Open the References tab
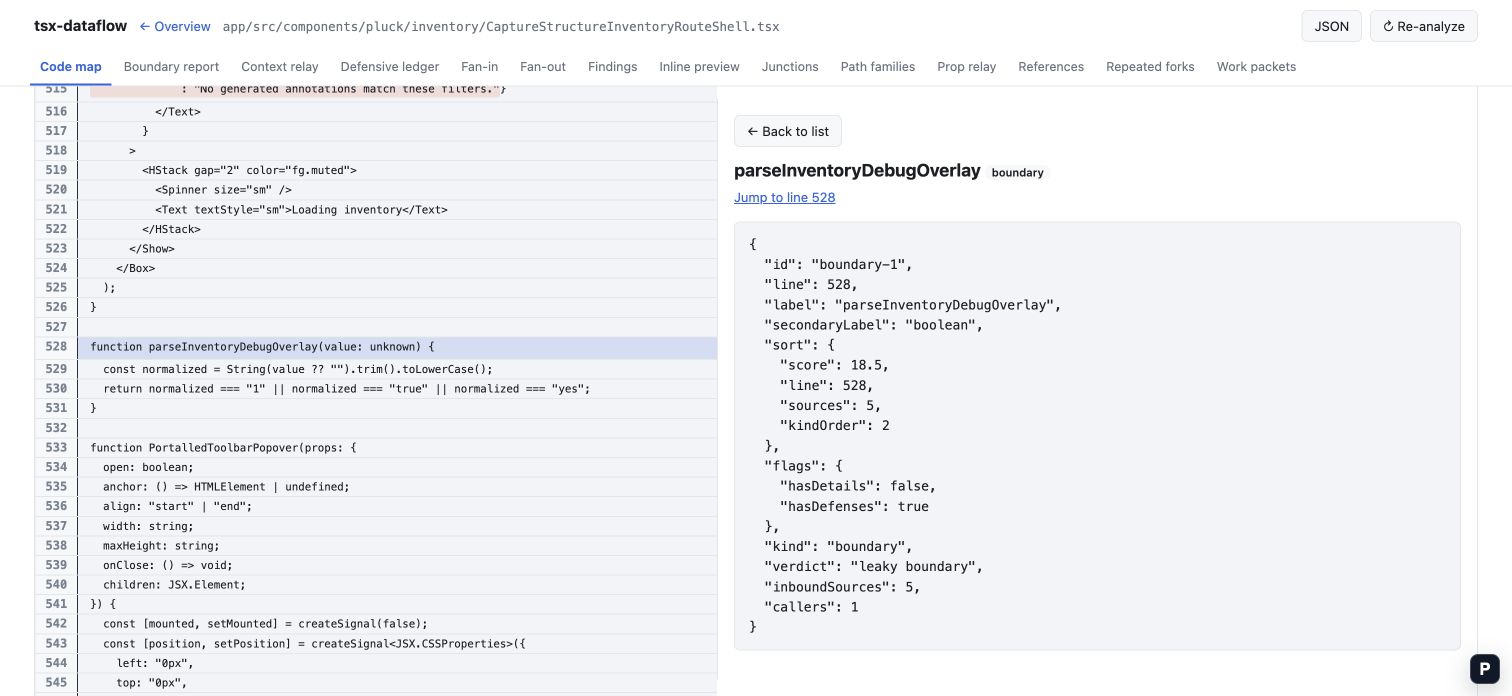The width and height of the screenshot is (1512, 696). (x=1051, y=66)
